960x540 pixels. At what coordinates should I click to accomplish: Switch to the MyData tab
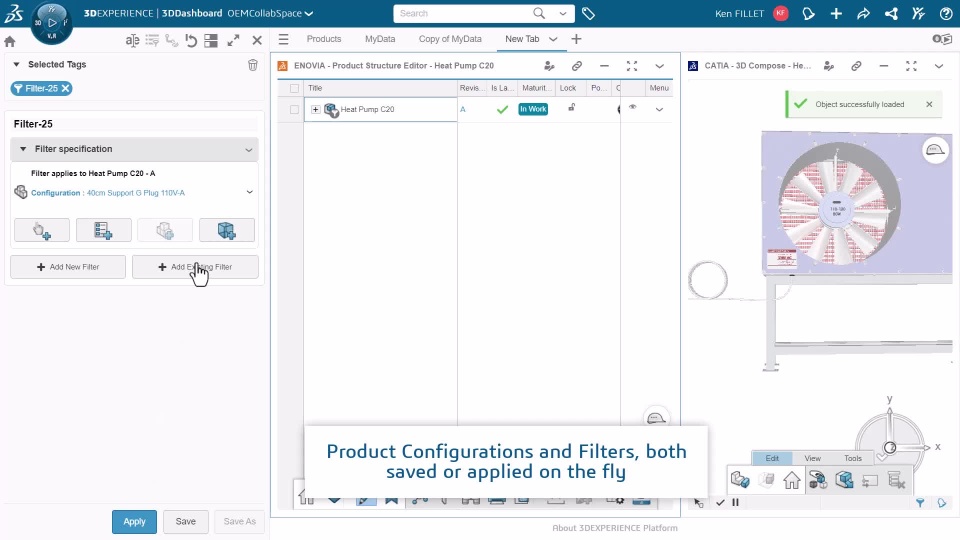[x=380, y=39]
